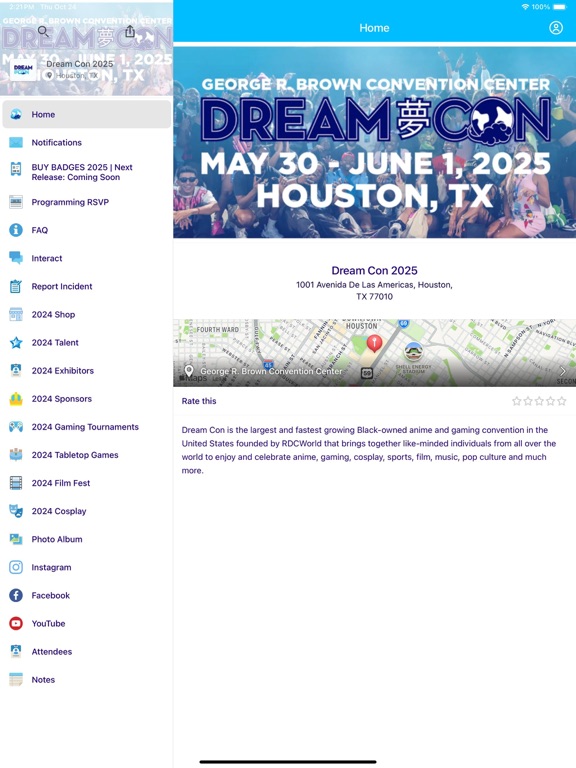Rate with the third star
Screen dimensions: 576x768
click(x=539, y=401)
